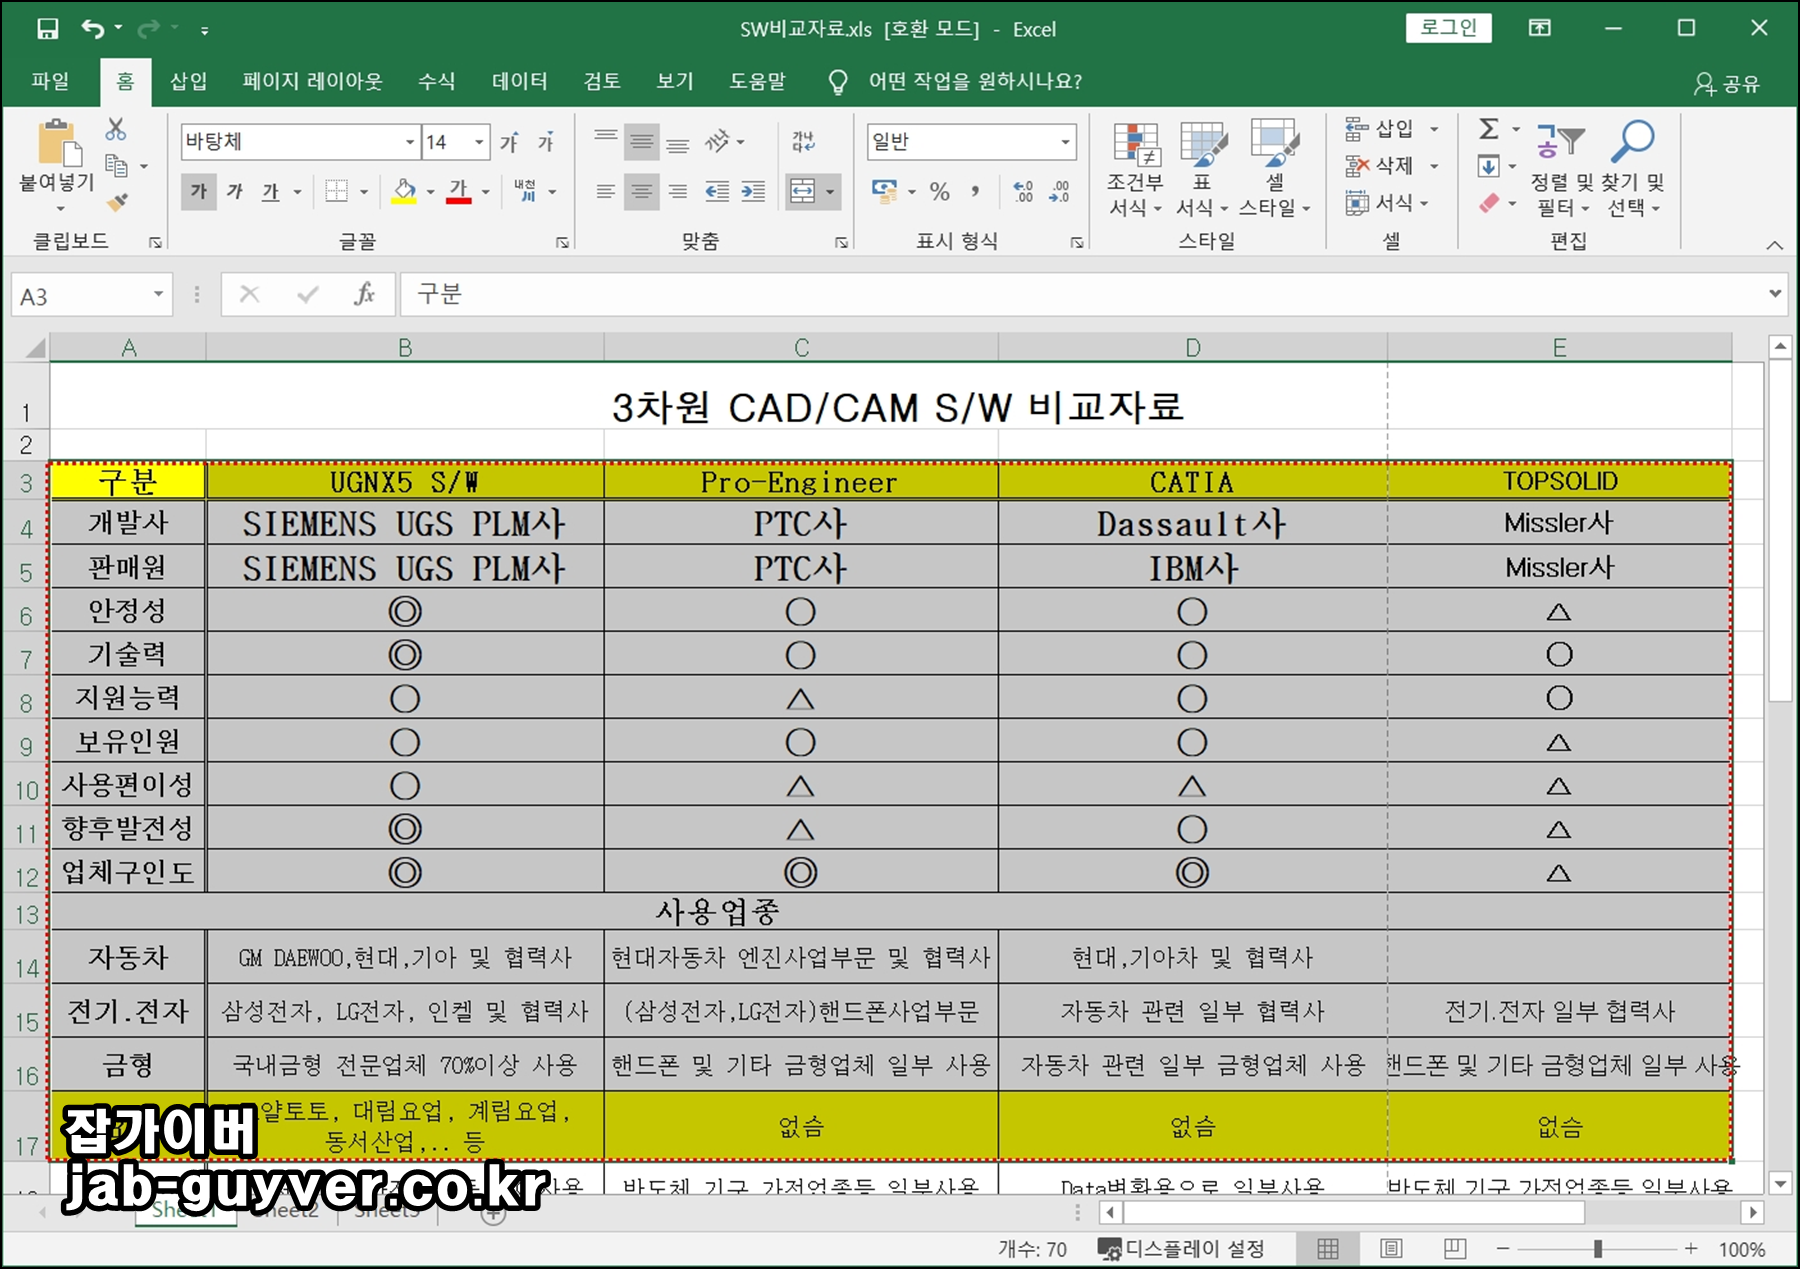Switch to Page Layout view button
1800x1269 pixels.
click(1391, 1249)
